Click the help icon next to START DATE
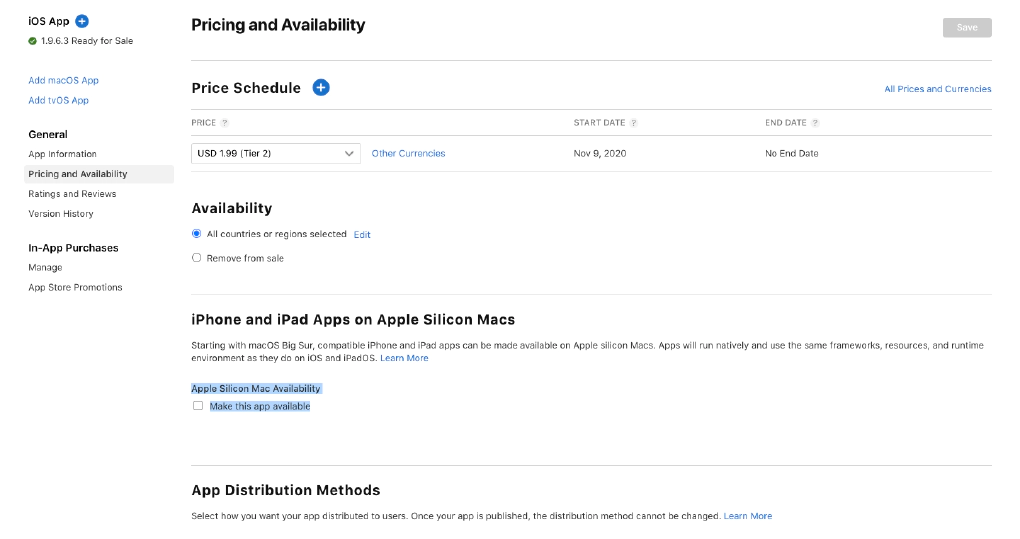 (635, 123)
